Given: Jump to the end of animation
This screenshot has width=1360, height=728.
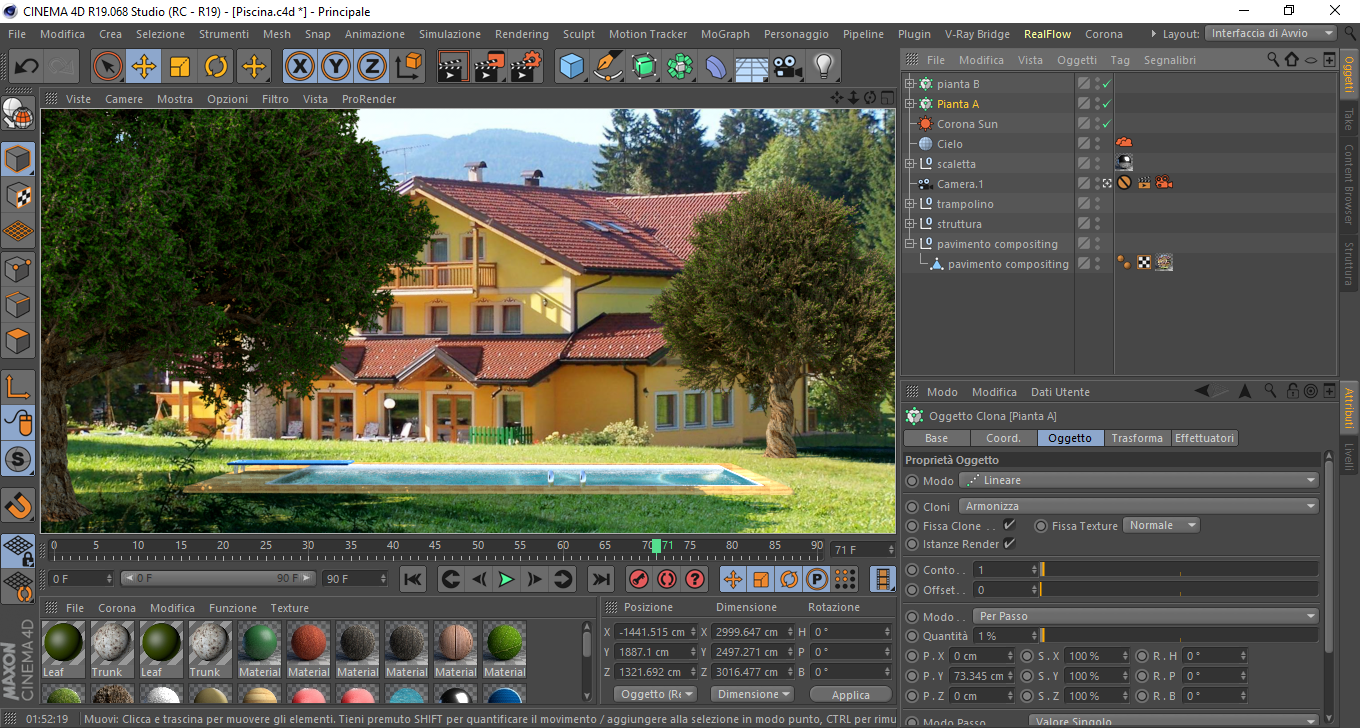Looking at the screenshot, I should 600,578.
